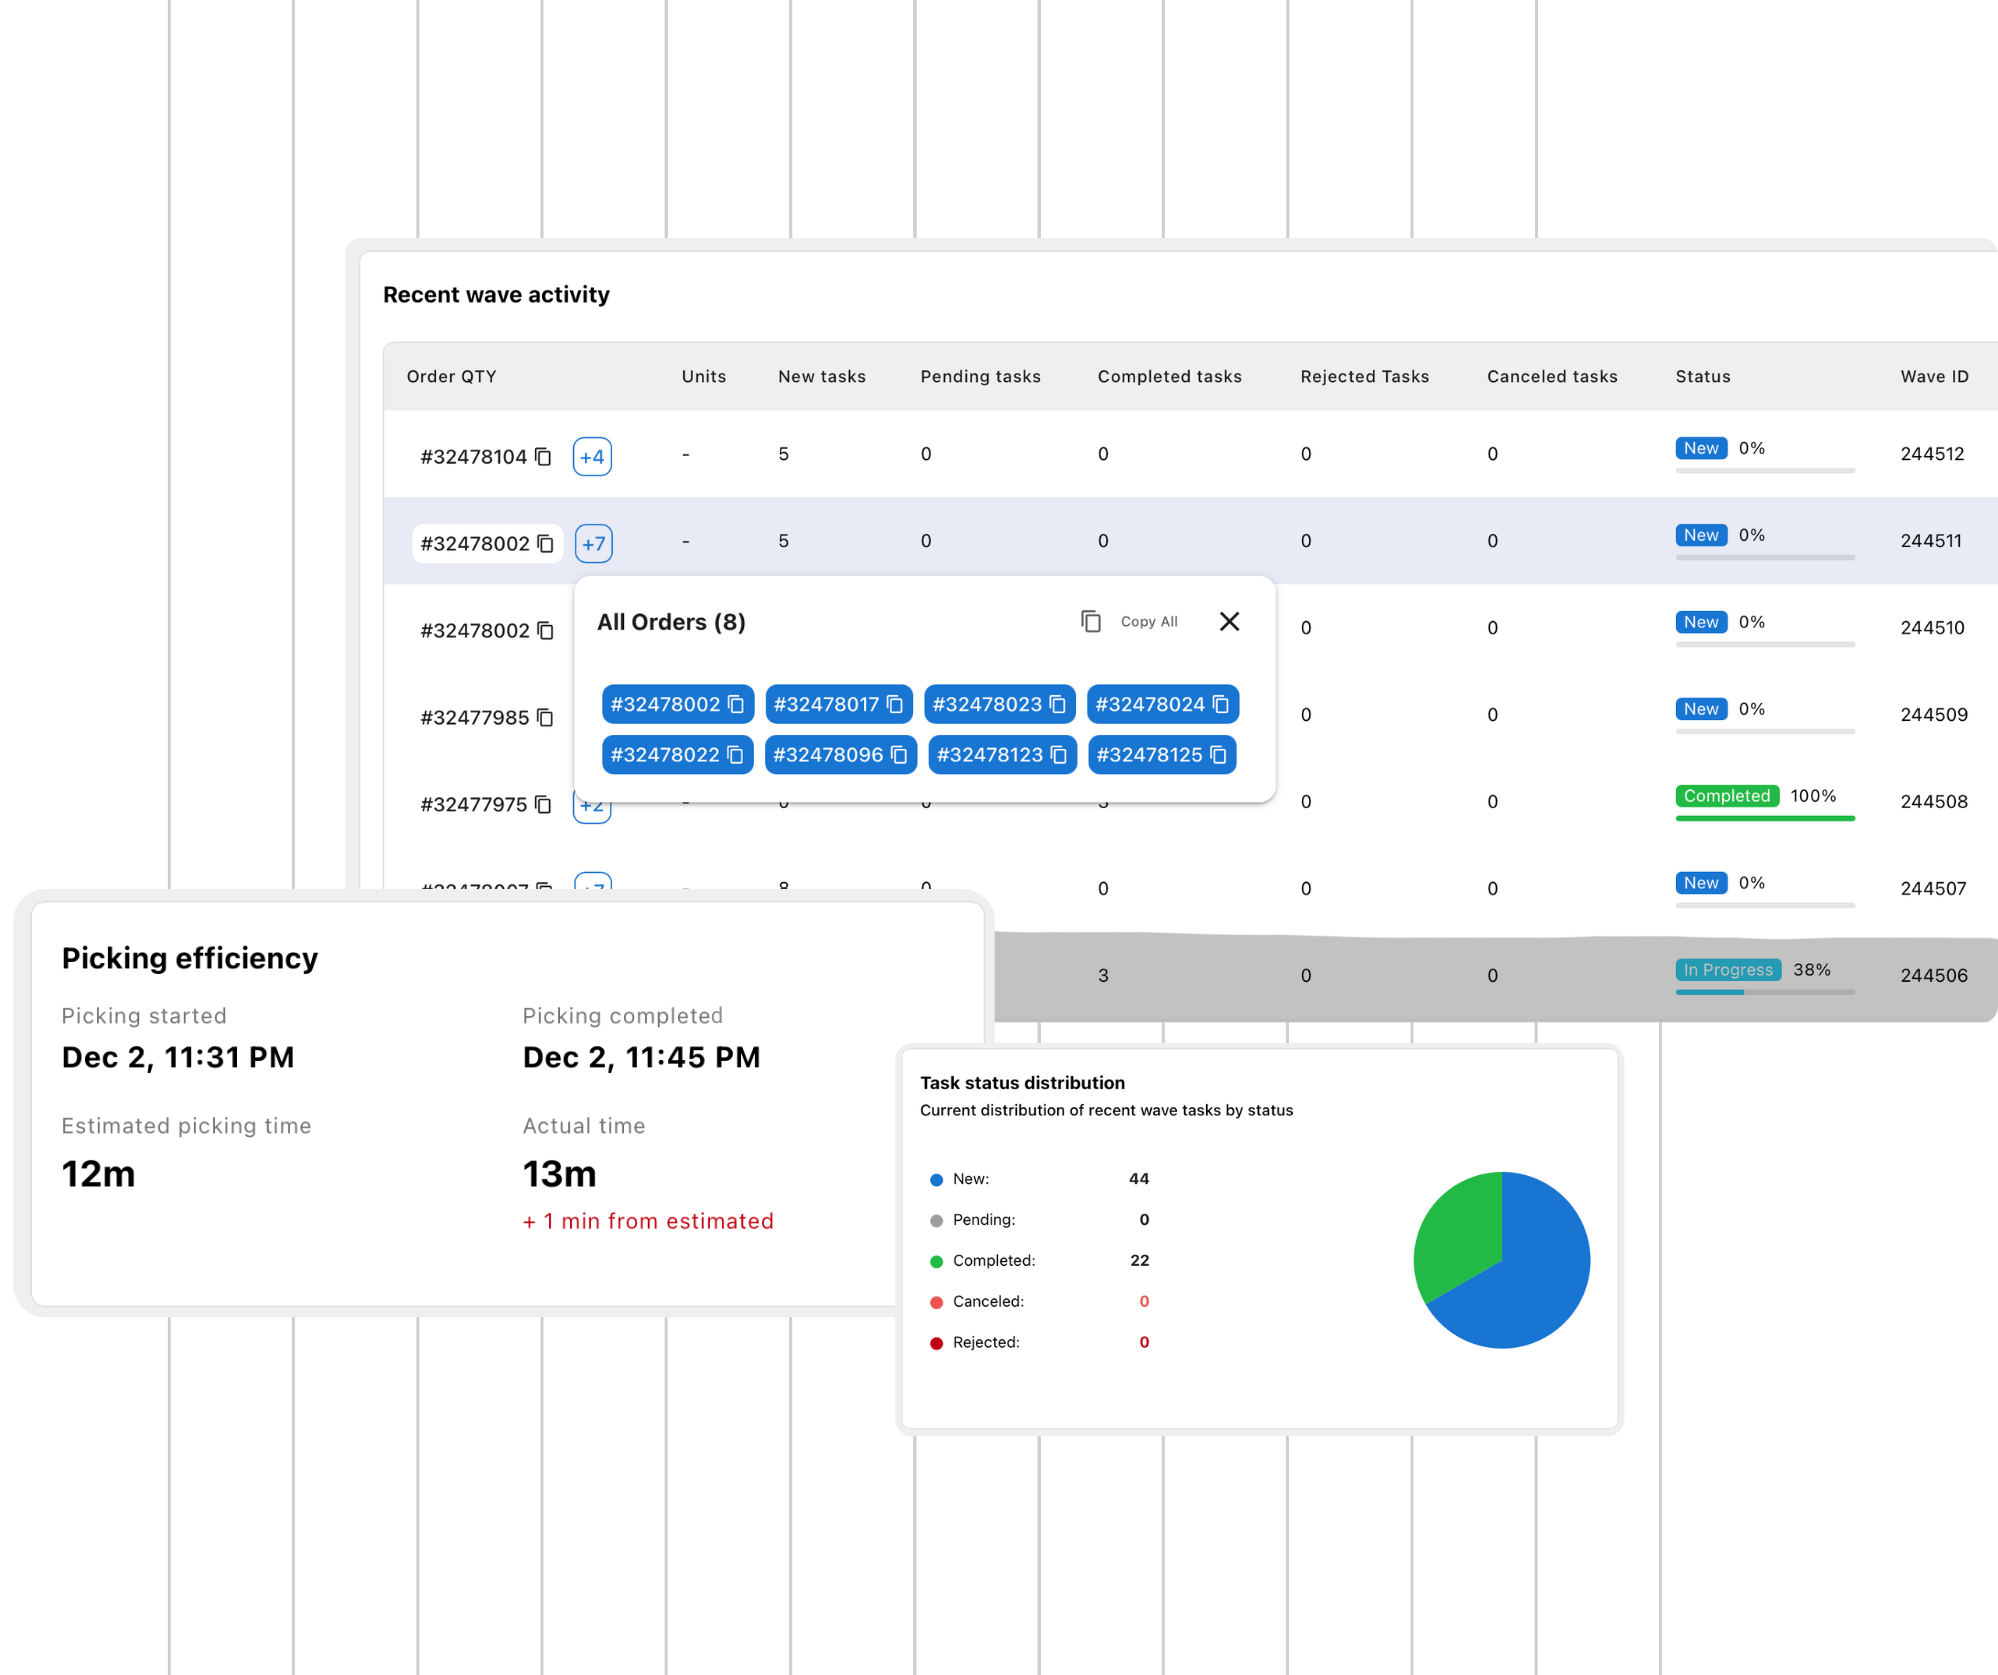
Task: Collapse the +7 orders badge
Action: 593,544
